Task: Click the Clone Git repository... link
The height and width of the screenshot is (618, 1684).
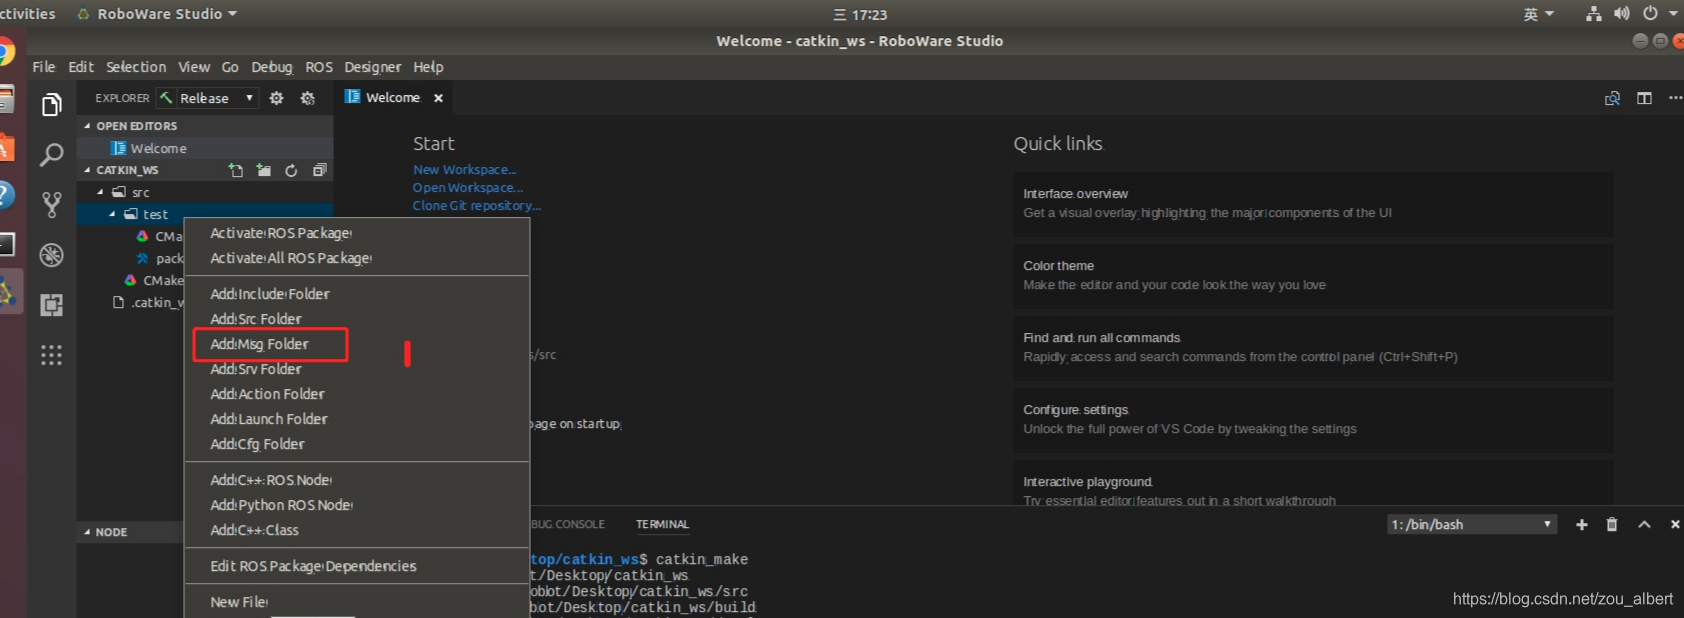Action: point(477,206)
